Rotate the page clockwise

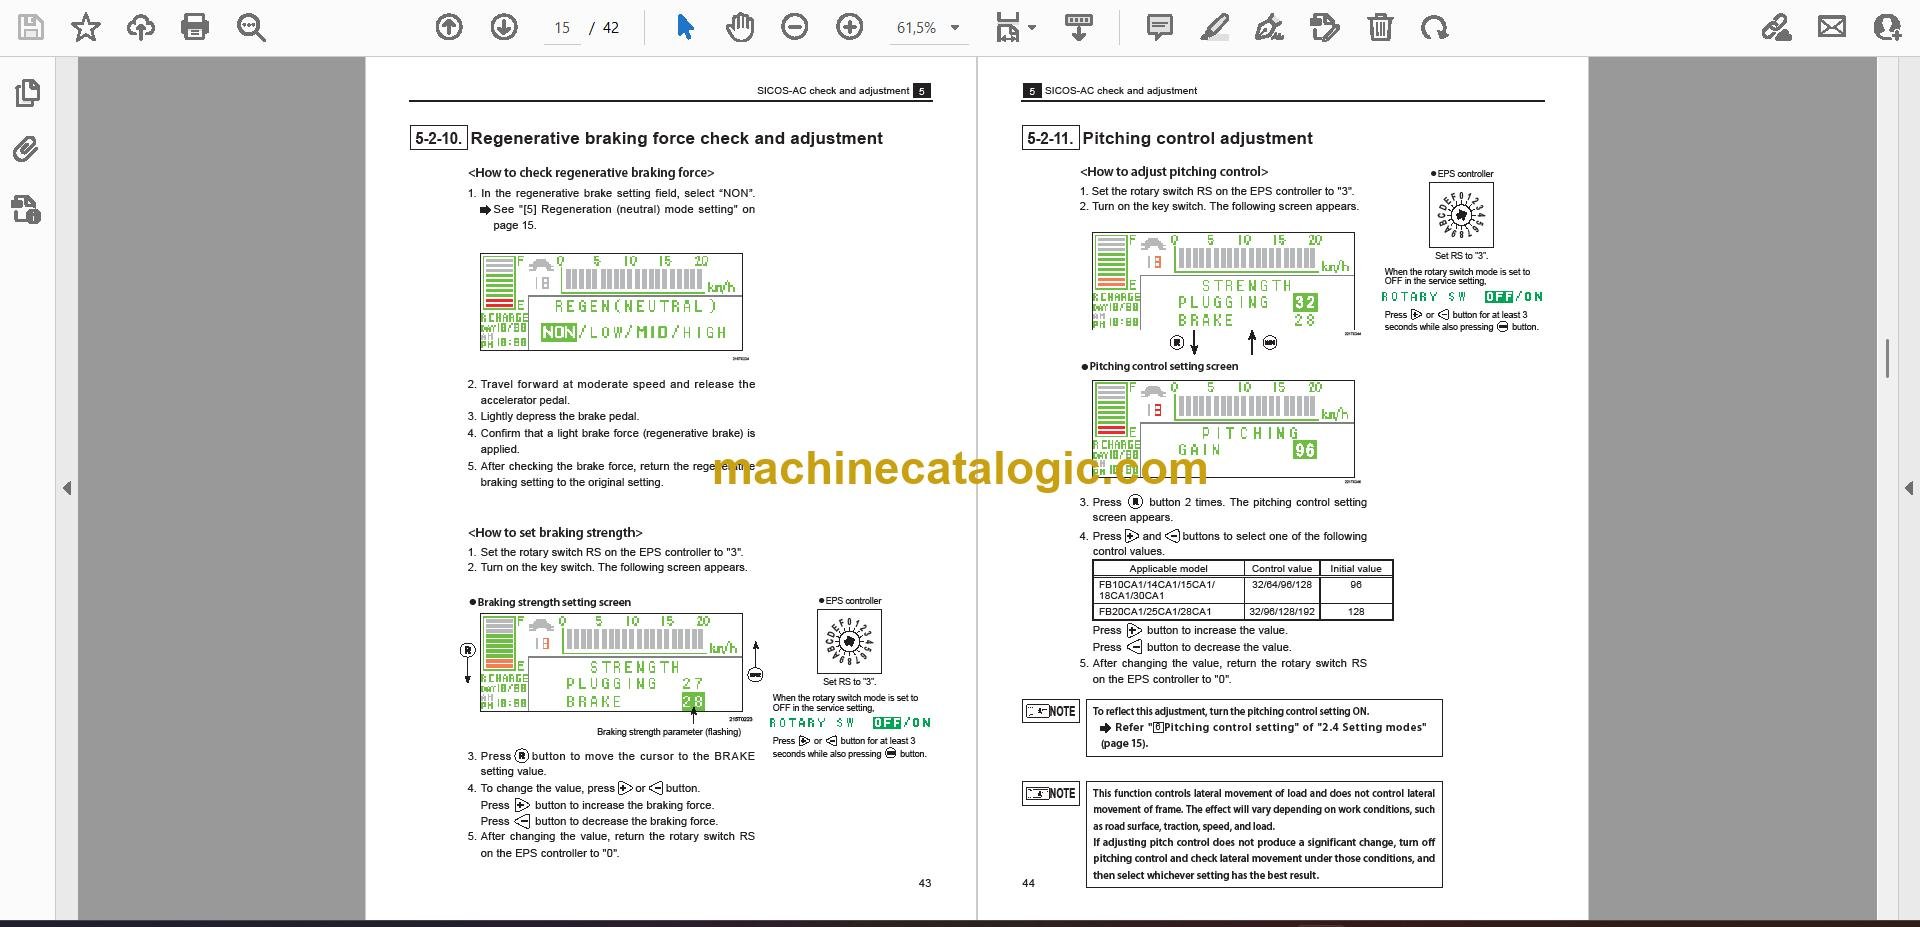[x=1435, y=27]
